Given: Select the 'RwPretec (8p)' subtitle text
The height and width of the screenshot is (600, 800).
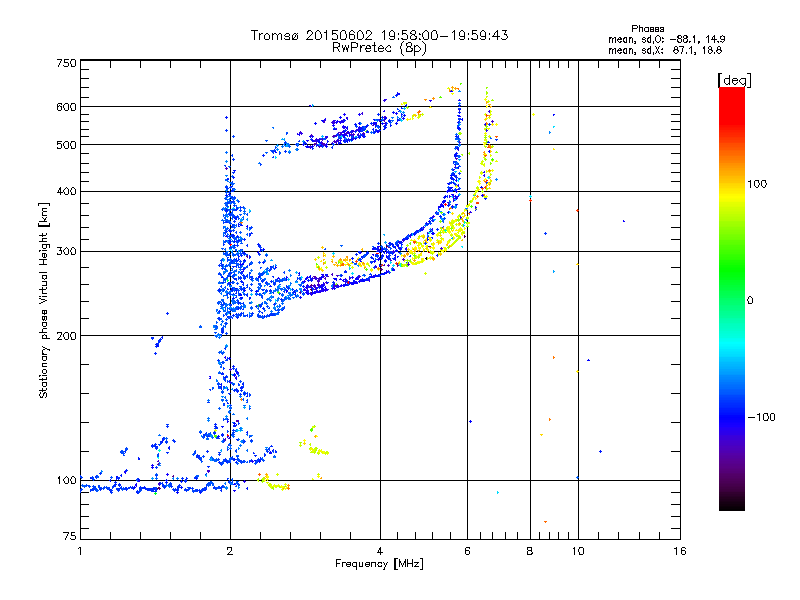Looking at the screenshot, I should (379, 48).
